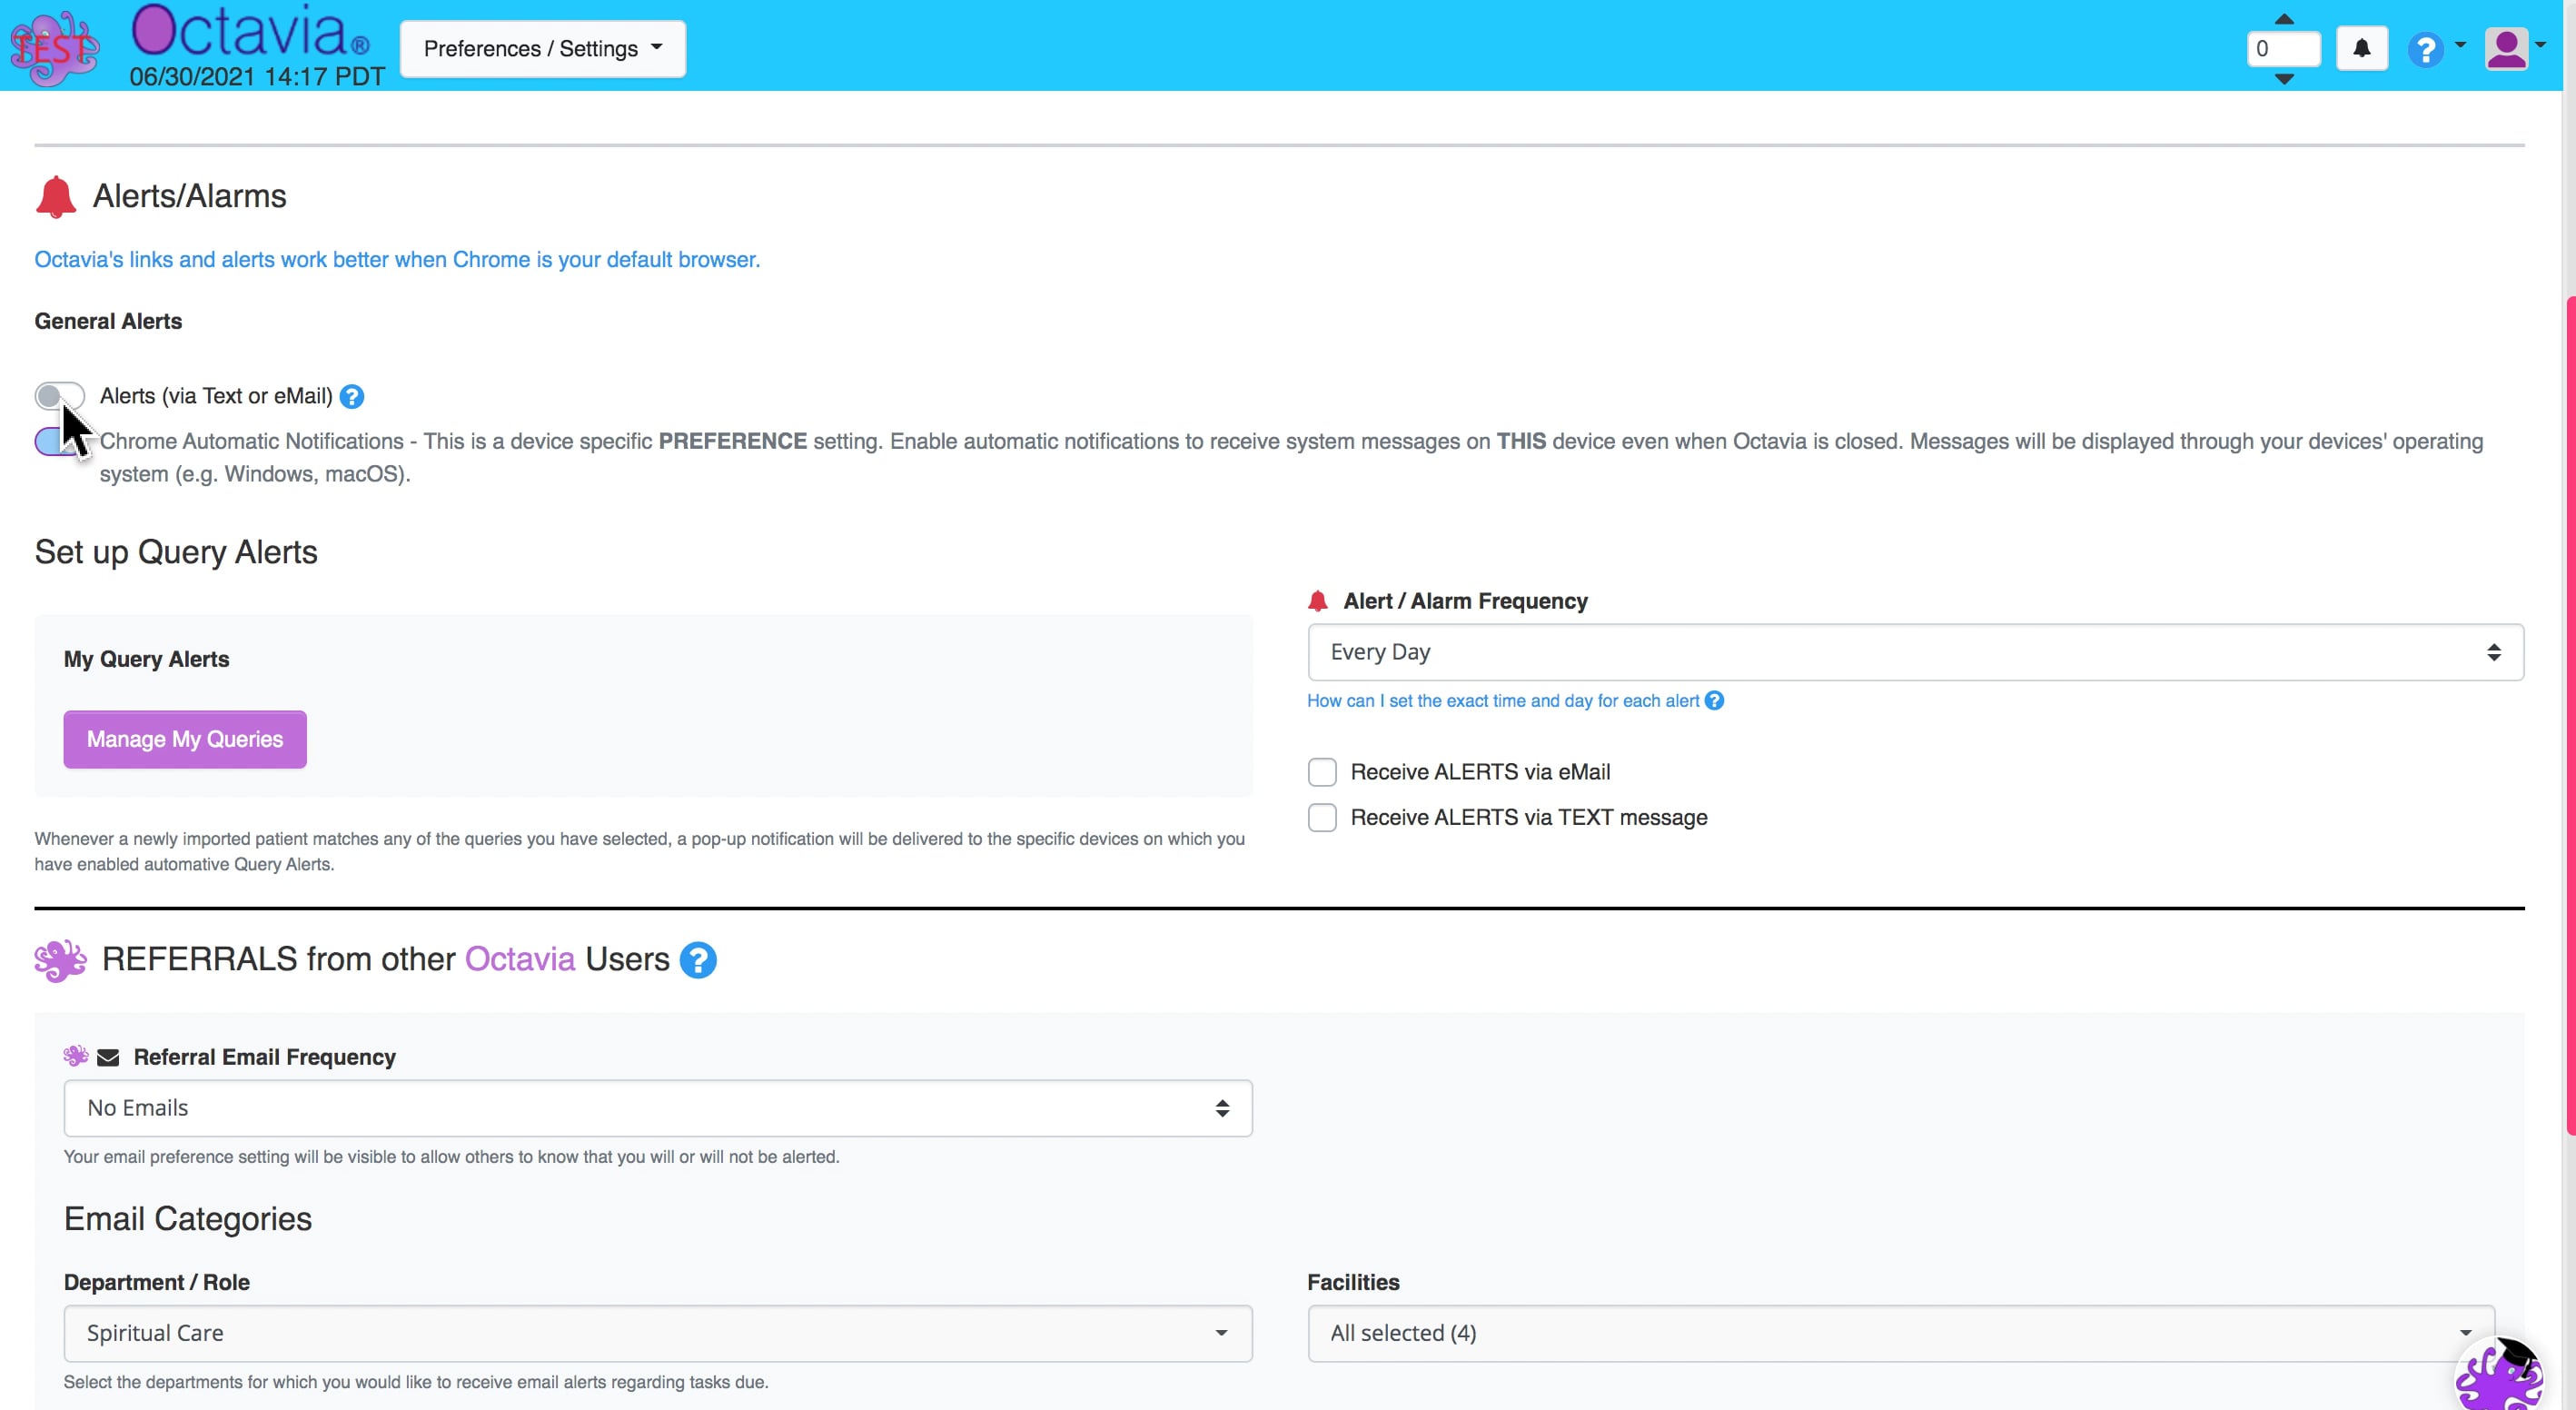Open the user profile avatar menu
The image size is (2576, 1410).
pos(2506,48)
